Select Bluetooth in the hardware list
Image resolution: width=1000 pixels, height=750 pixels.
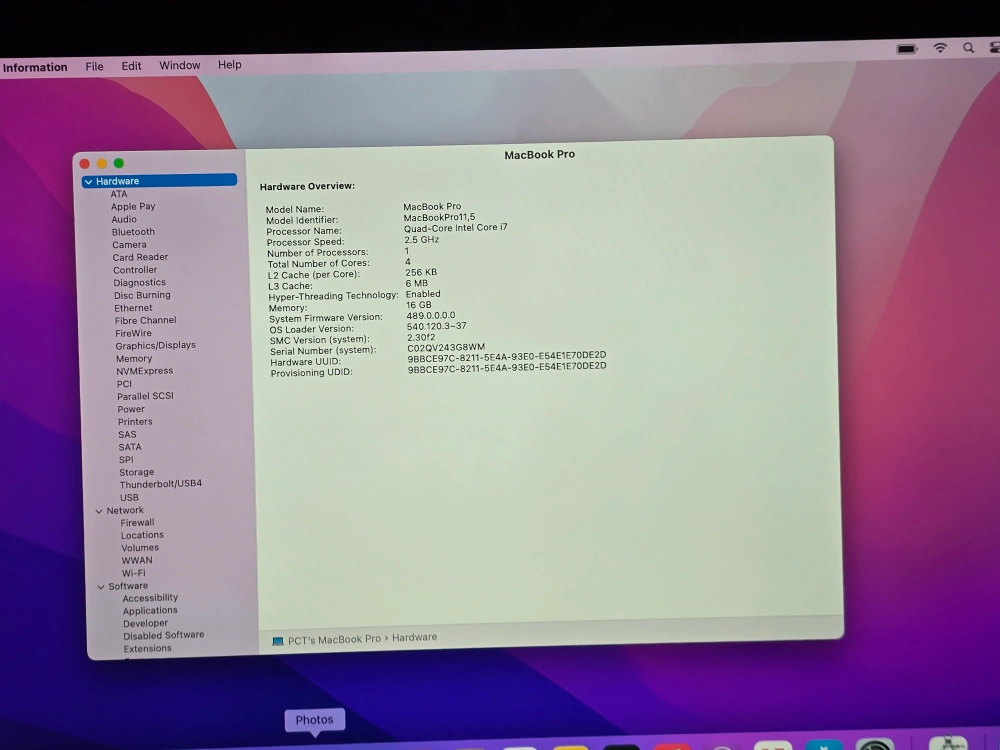pyautogui.click(x=133, y=232)
